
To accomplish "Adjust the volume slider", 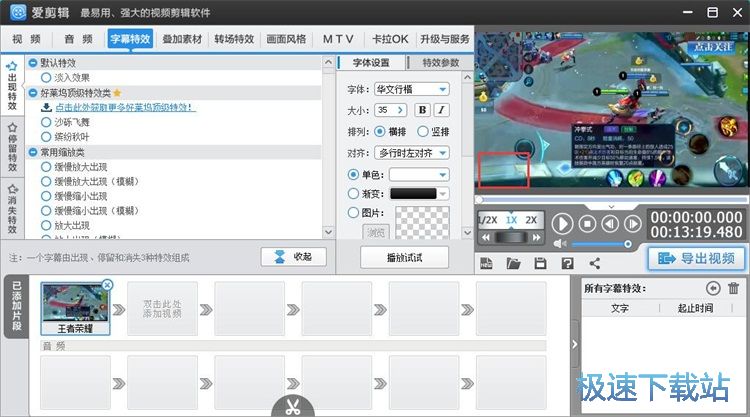I will 600,244.
